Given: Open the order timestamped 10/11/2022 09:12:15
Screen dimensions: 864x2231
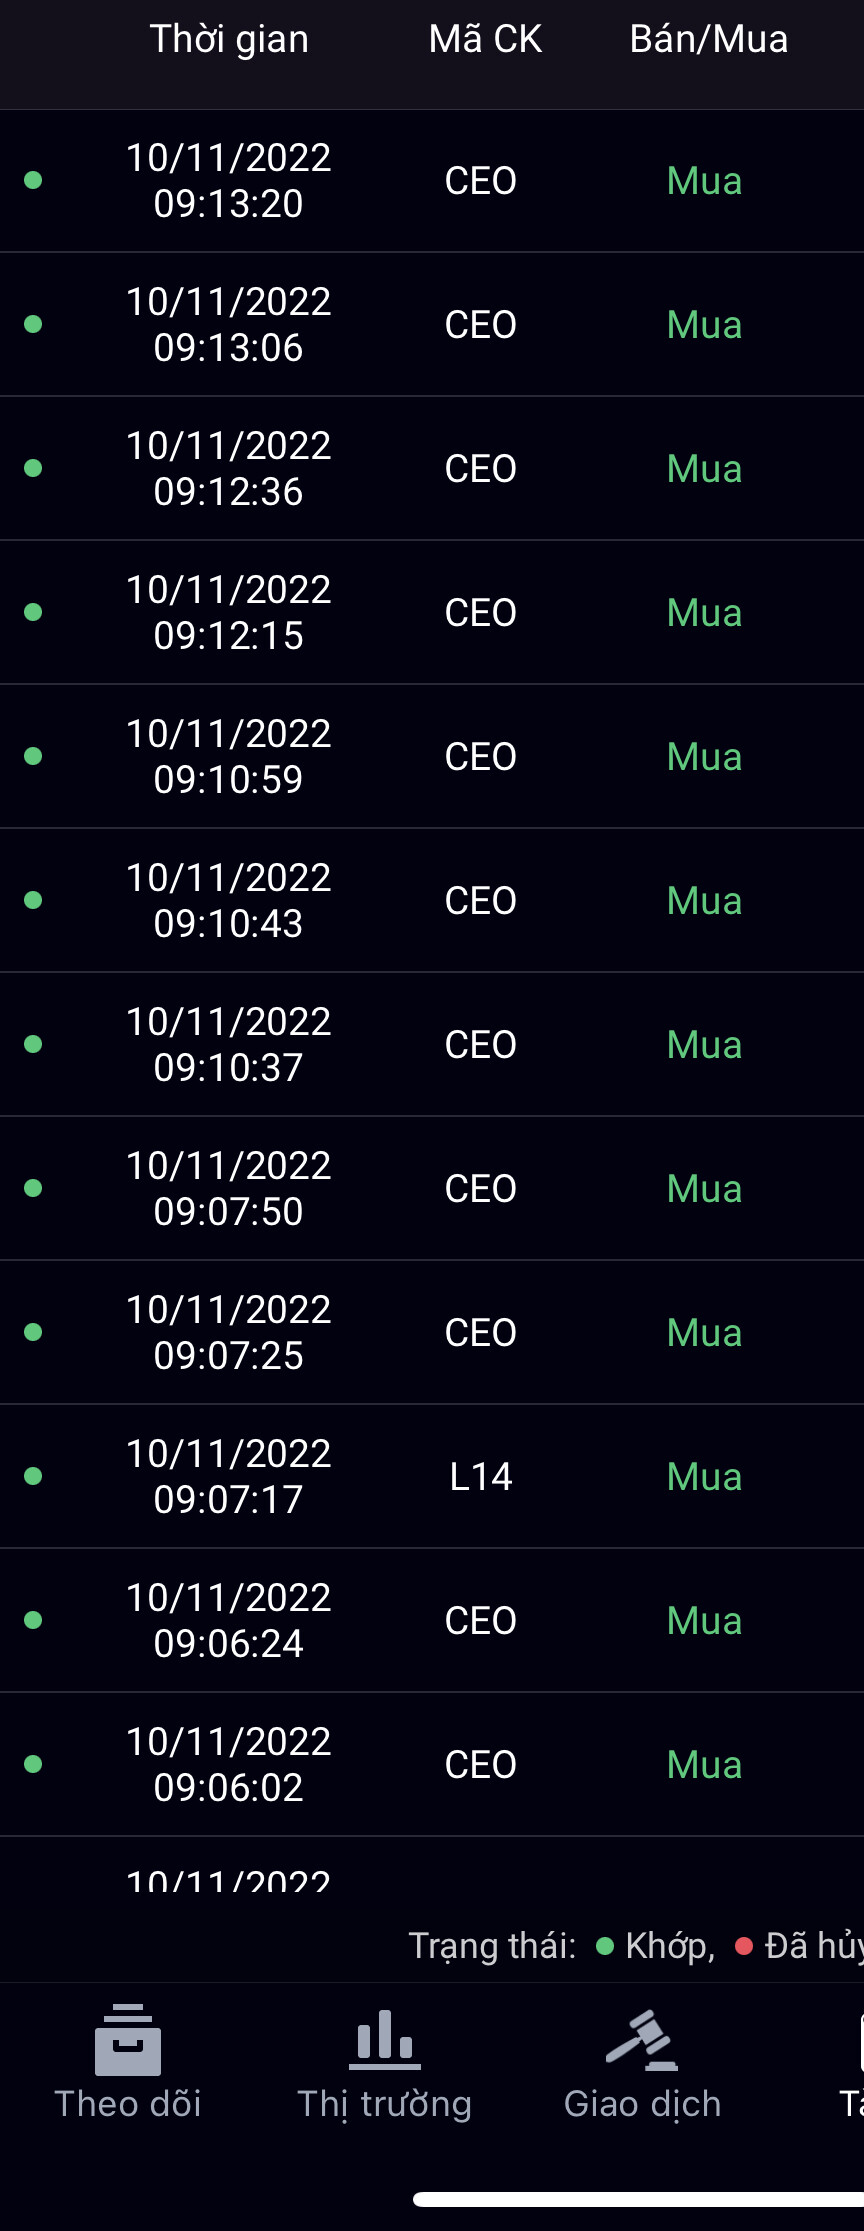Looking at the screenshot, I should pos(229,612).
